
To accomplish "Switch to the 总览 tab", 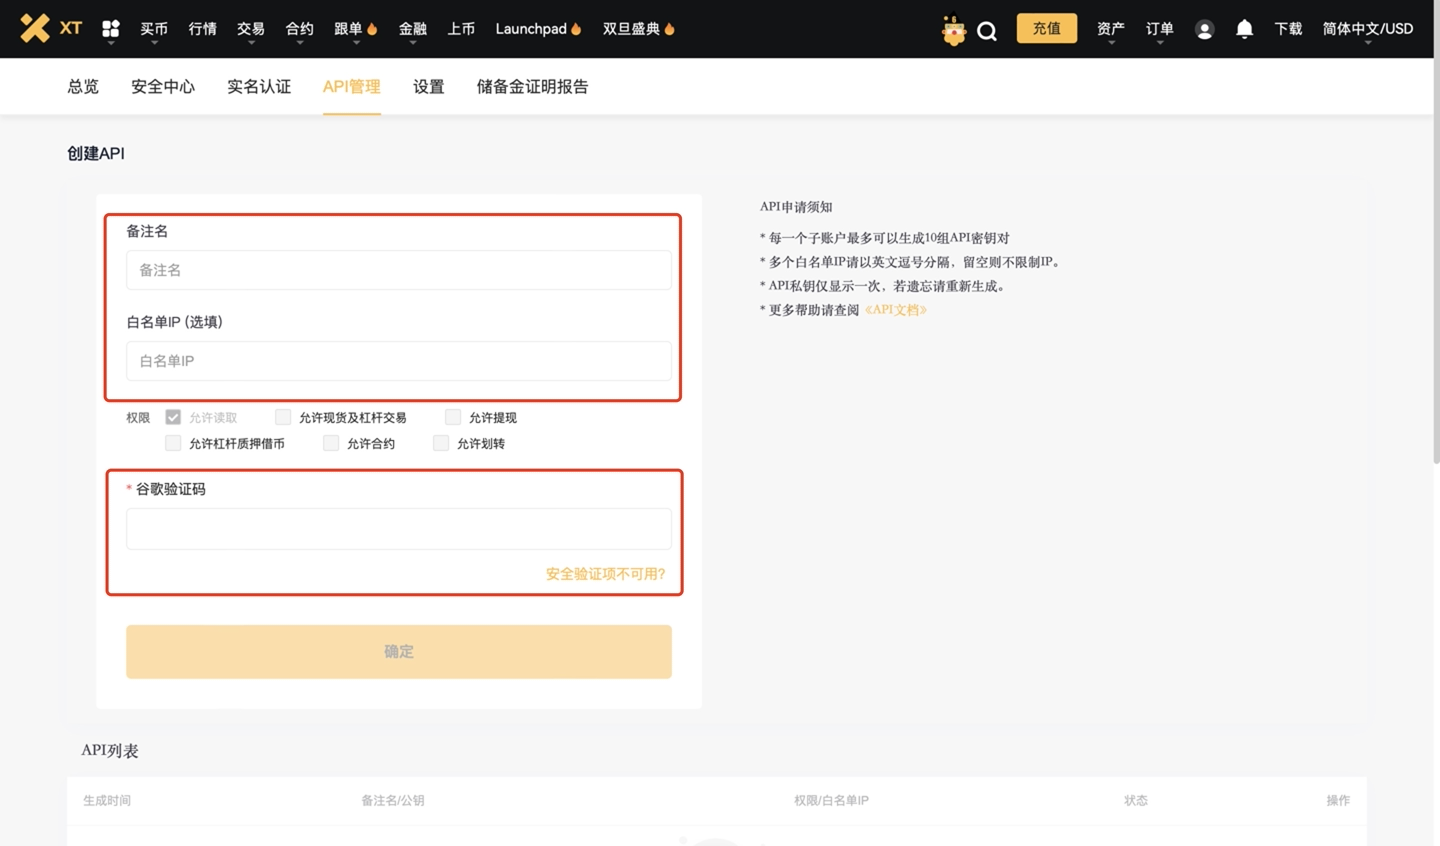I will coord(83,86).
